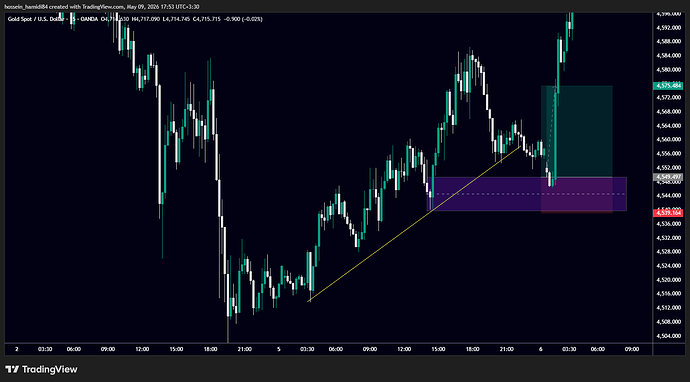The image size is (690, 382).
Task: Click the 4,588.000 price axis label
Action: [x=668, y=41]
